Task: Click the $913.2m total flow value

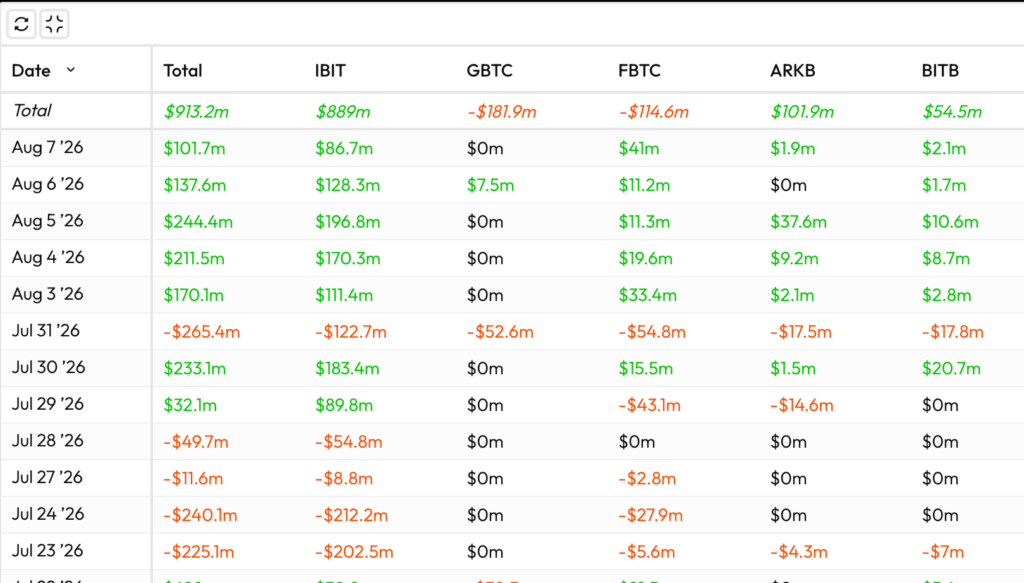Action: (x=196, y=112)
